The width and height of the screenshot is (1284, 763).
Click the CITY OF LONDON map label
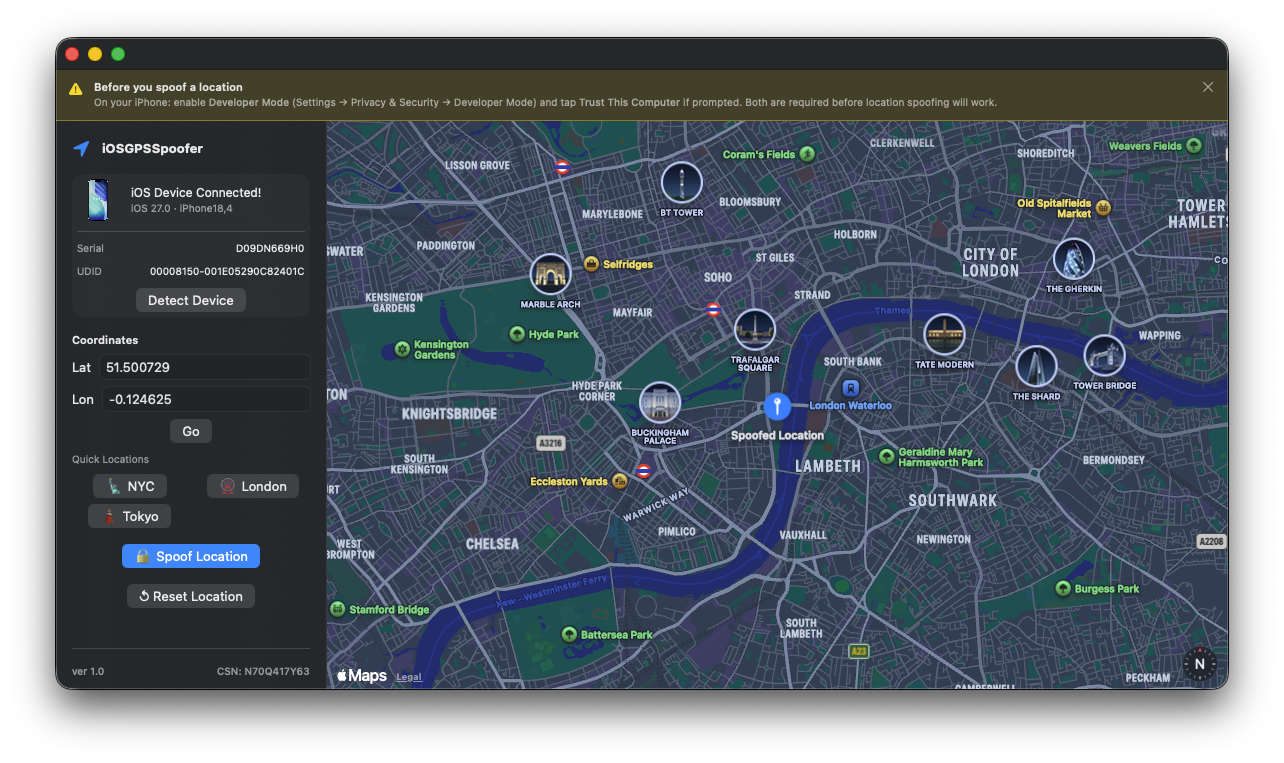[990, 262]
